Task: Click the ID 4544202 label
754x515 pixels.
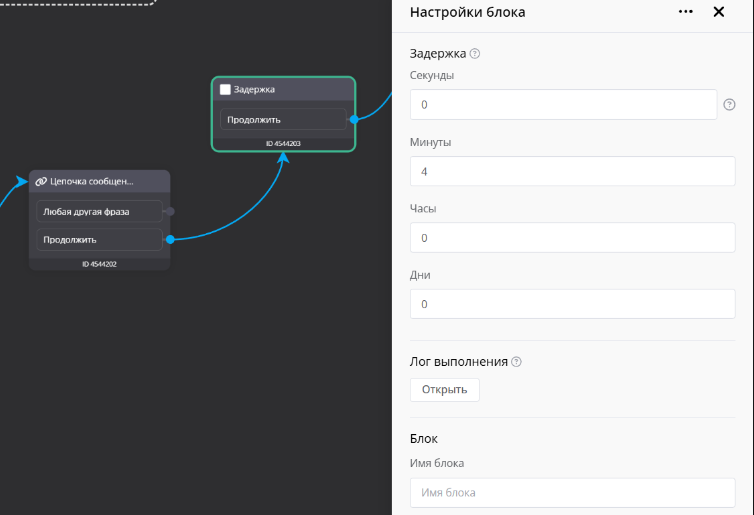Action: point(99,264)
